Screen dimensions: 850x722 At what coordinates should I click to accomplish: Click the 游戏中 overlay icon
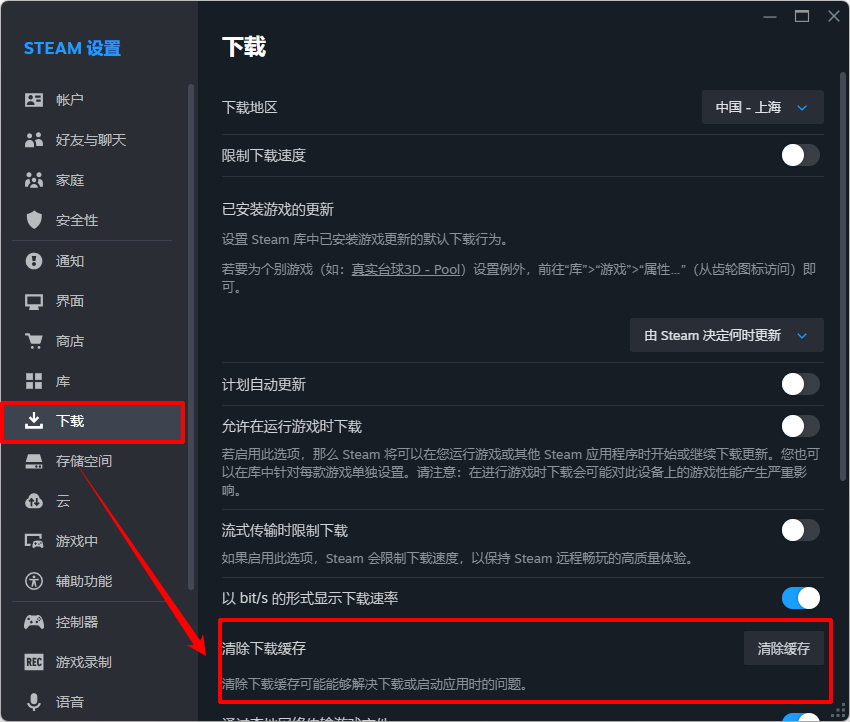34,541
